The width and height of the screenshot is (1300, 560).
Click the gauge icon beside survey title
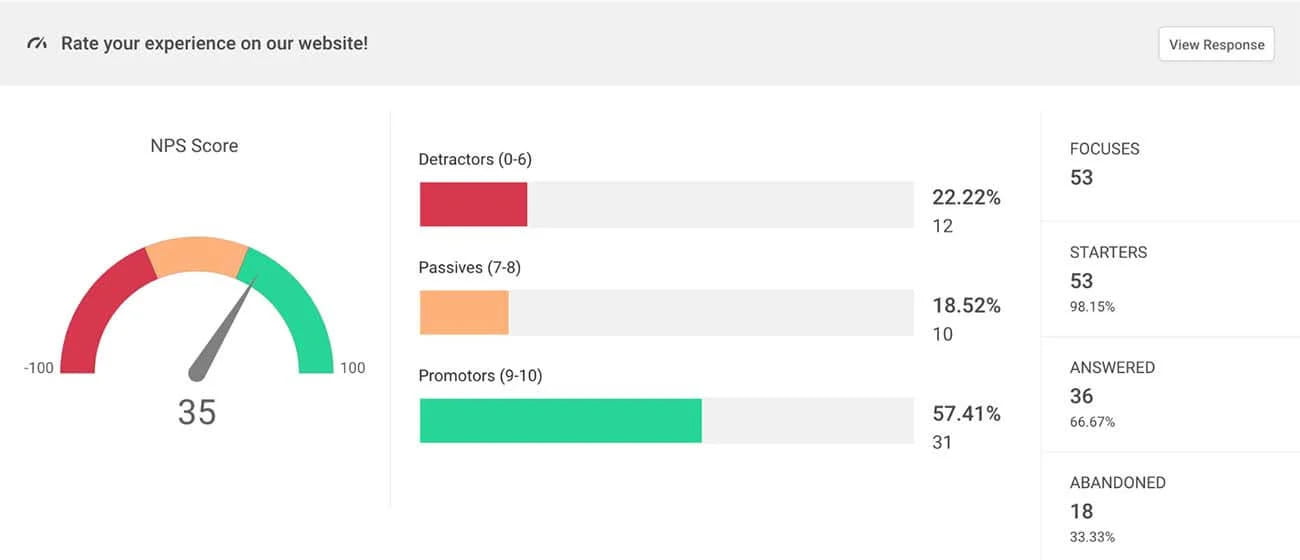pyautogui.click(x=37, y=44)
